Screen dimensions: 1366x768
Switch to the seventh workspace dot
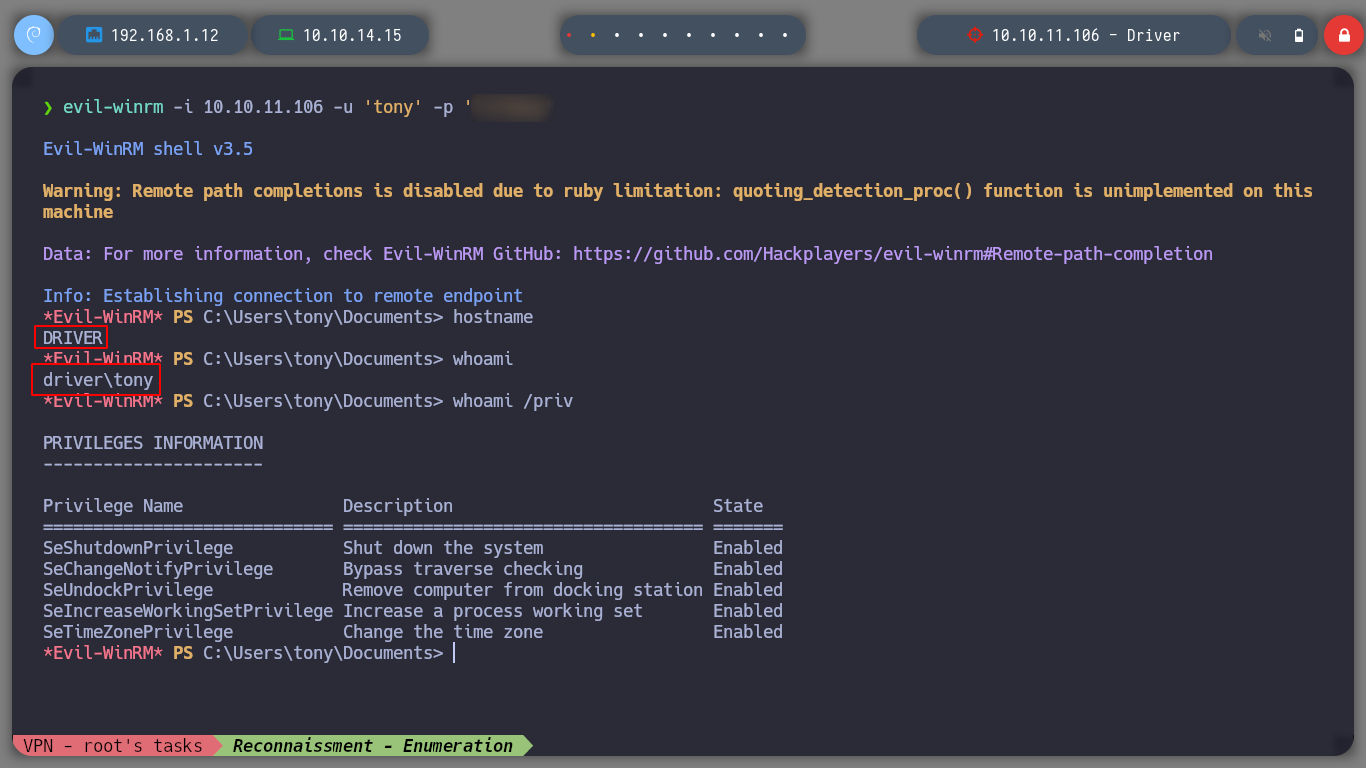click(713, 35)
